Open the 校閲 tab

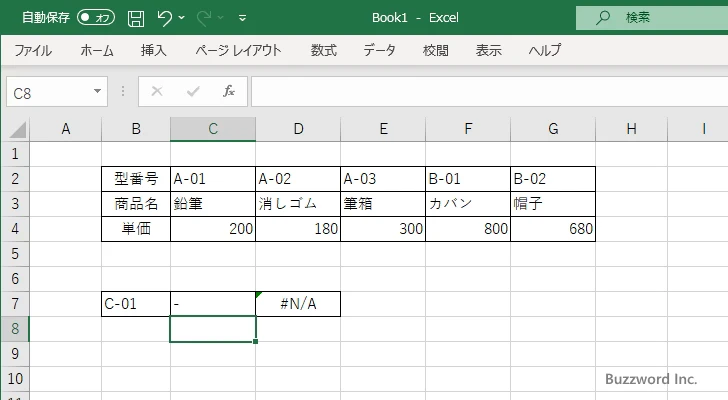click(x=436, y=50)
